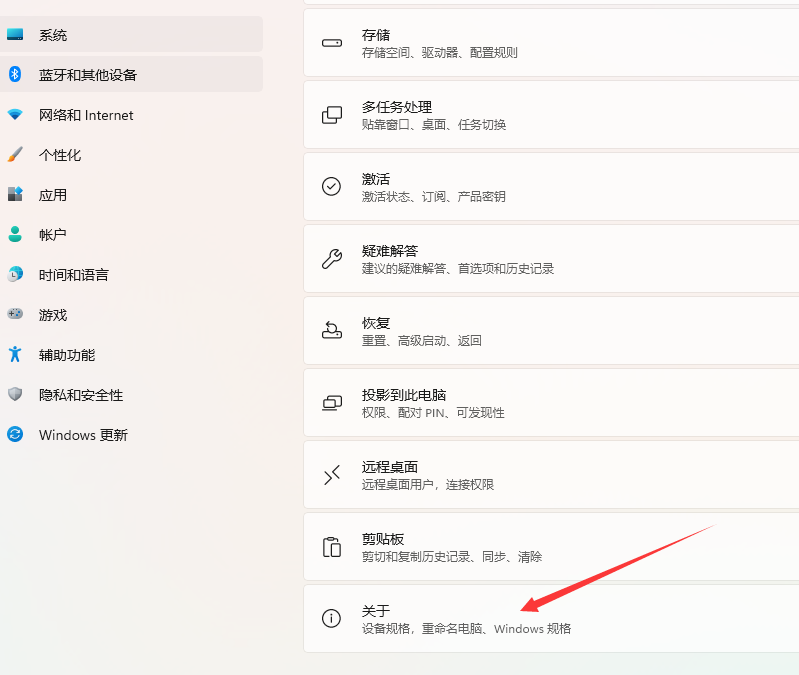The image size is (799, 675).
Task: Open 蓝牙和其他设备 settings category
Action: [x=131, y=74]
